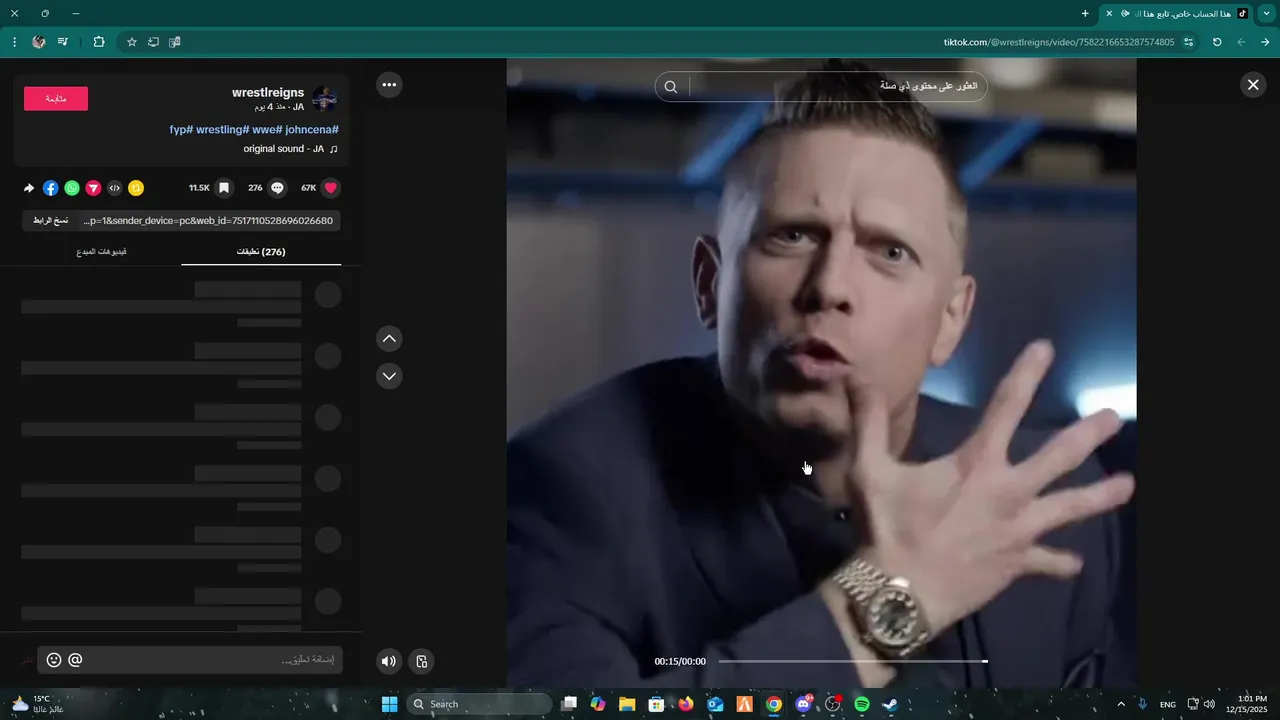Open the Chrome three-dot menu
The image size is (1280, 720).
point(14,42)
